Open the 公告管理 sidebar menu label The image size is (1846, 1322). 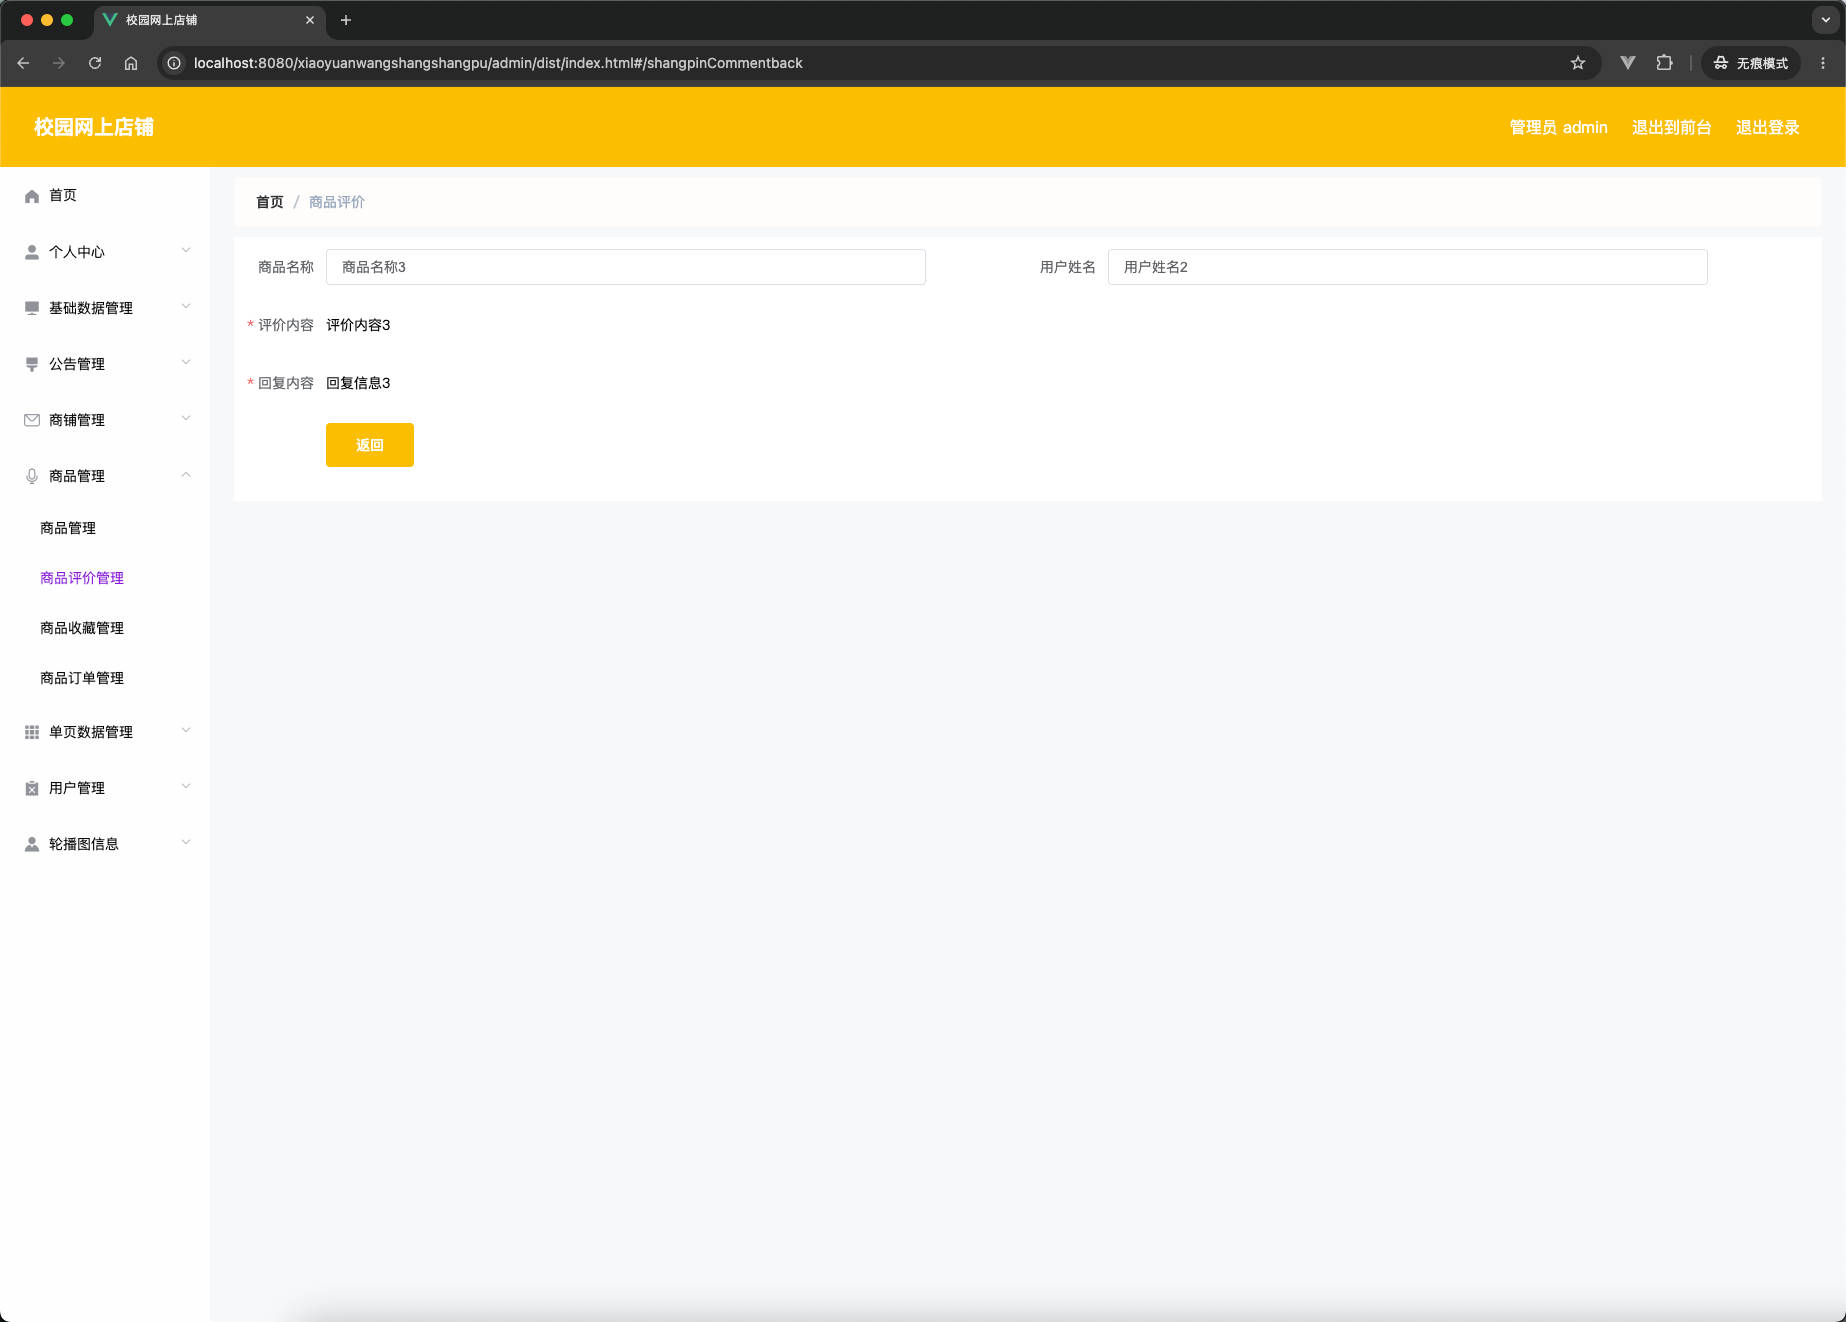77,364
